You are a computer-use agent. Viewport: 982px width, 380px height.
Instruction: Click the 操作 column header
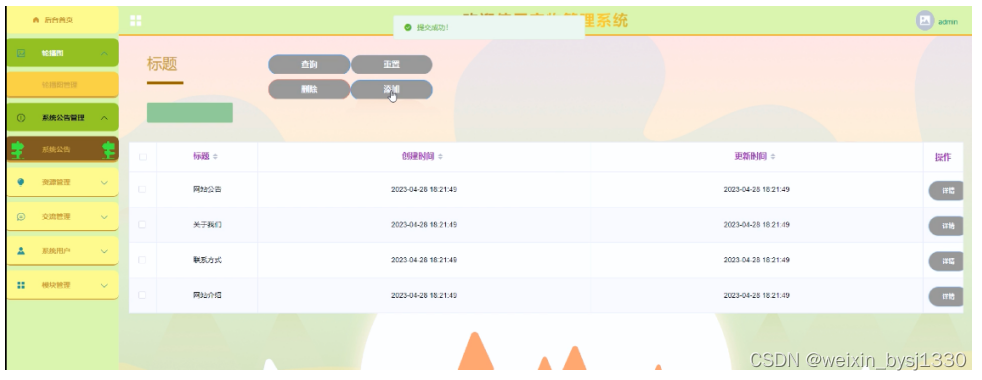click(943, 157)
